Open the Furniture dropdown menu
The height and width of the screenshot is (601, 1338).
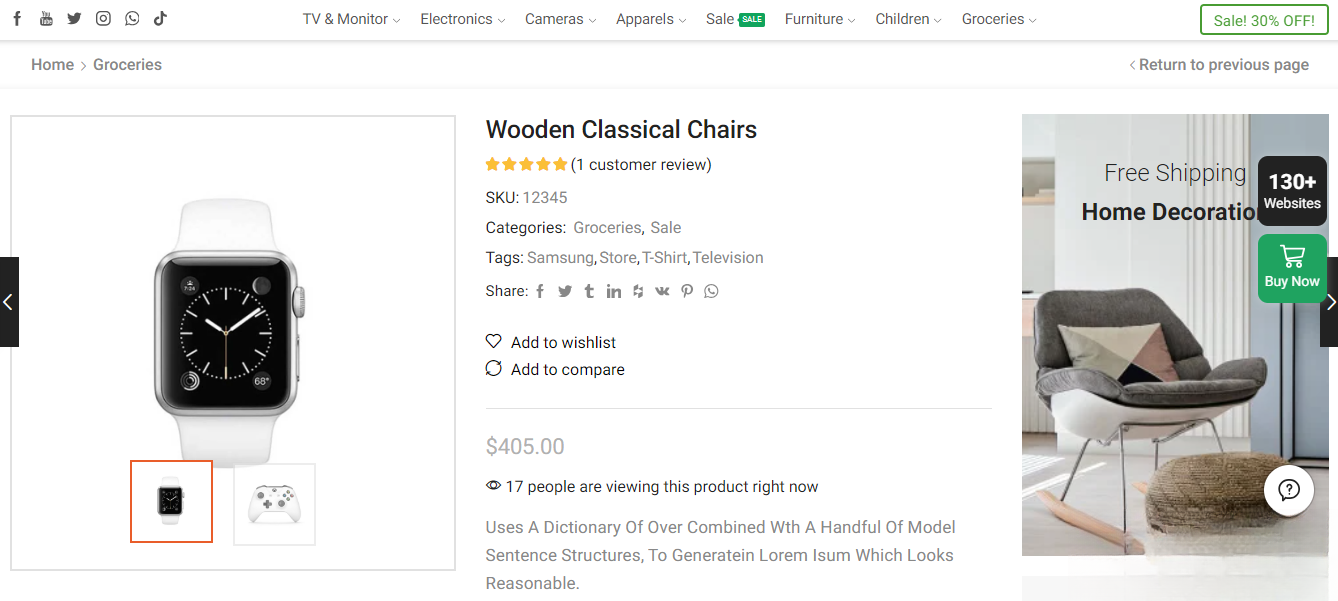[814, 19]
